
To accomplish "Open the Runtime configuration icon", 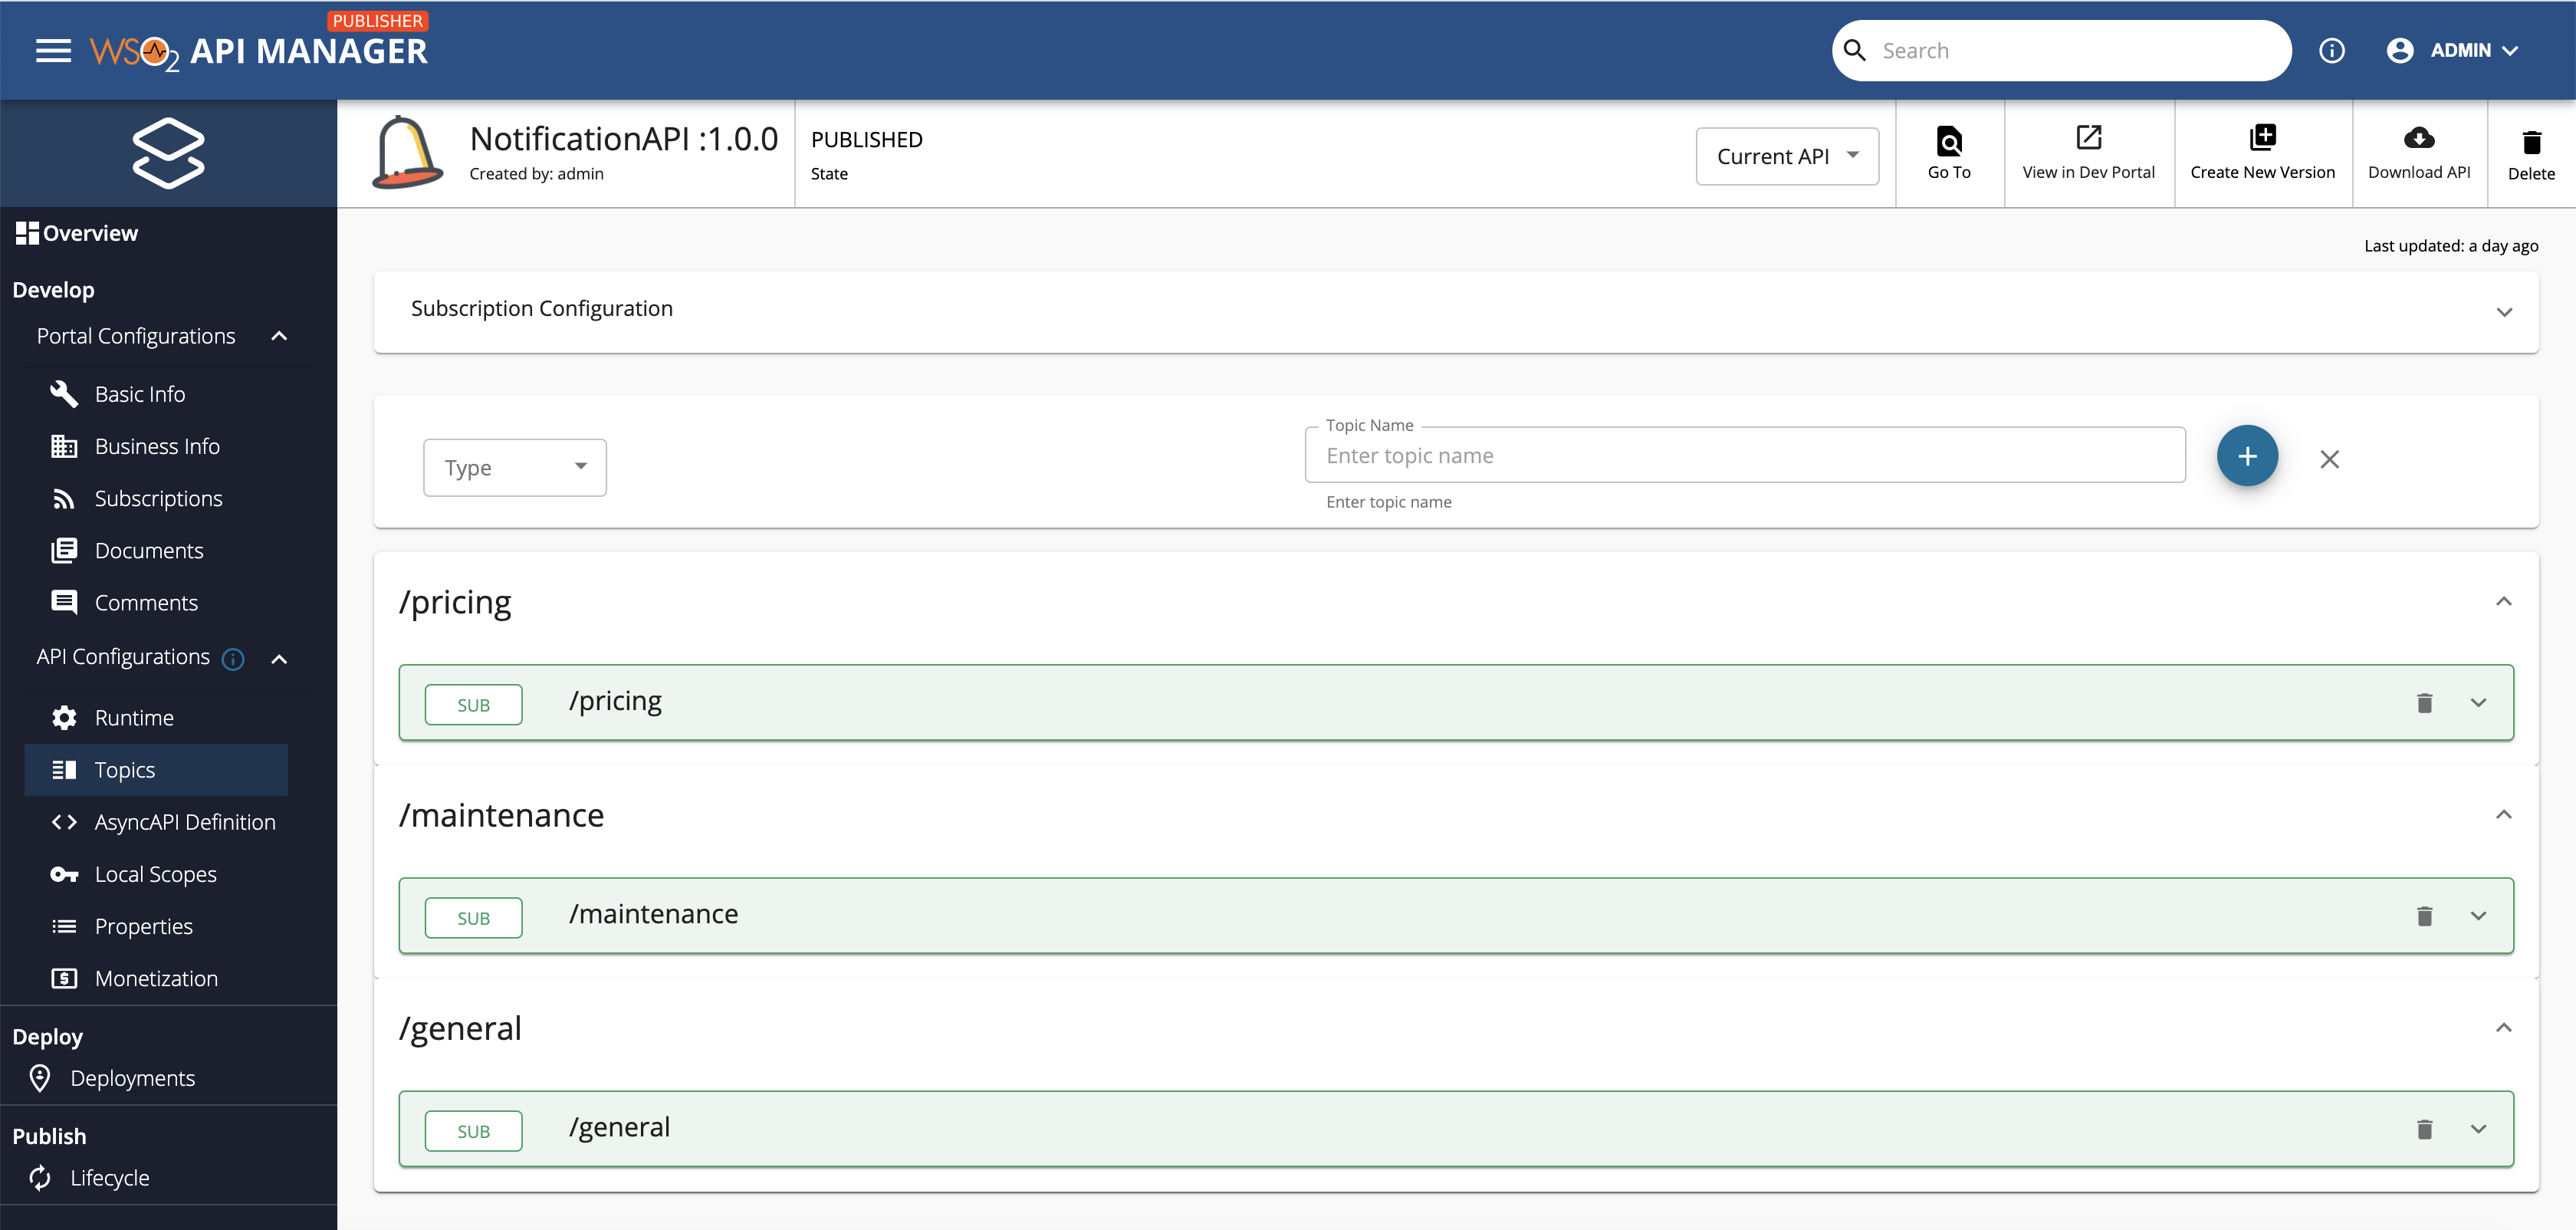I will [x=64, y=717].
